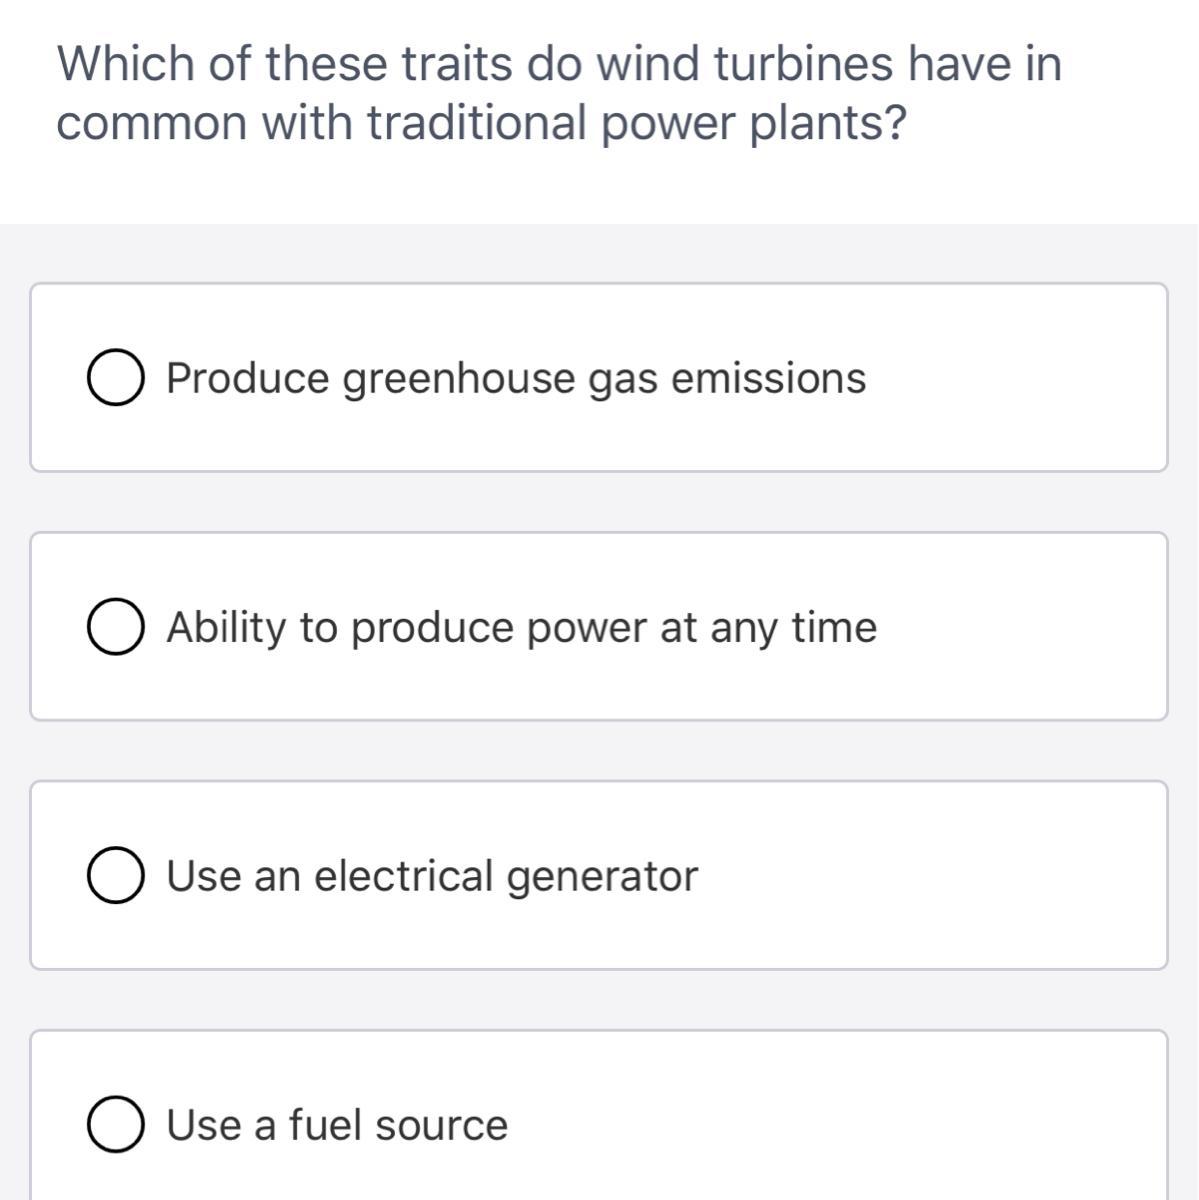Select the 'Produce greenhouse gas emissions' radio button
Image resolution: width=1199 pixels, height=1200 pixels.
pos(114,379)
